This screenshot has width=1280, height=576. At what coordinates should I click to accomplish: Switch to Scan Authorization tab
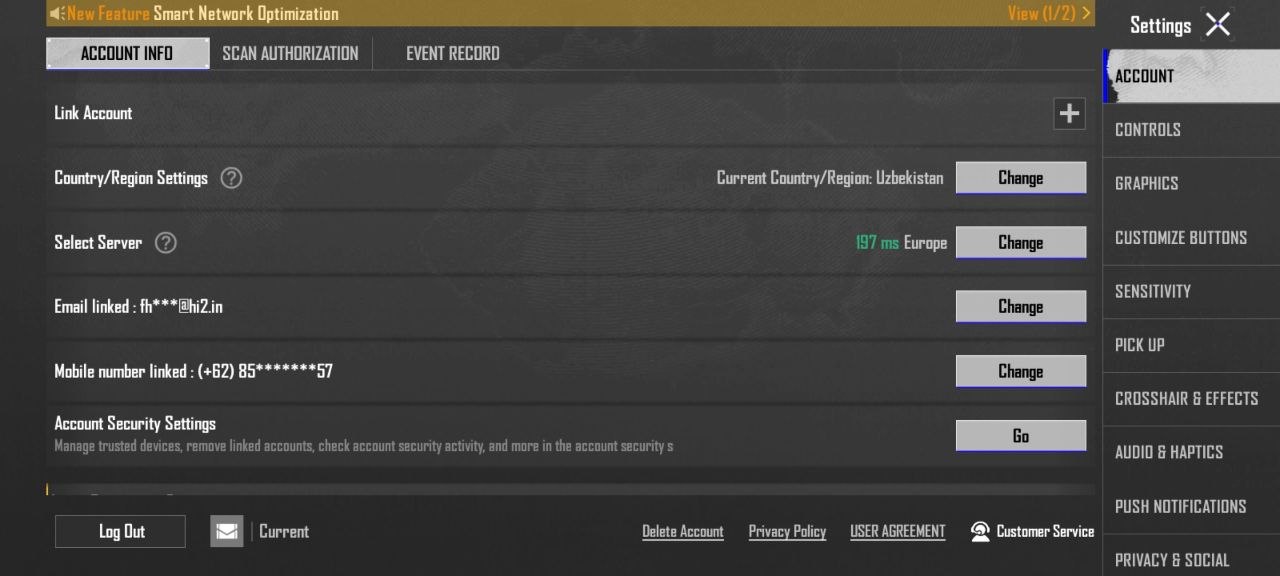[x=290, y=53]
